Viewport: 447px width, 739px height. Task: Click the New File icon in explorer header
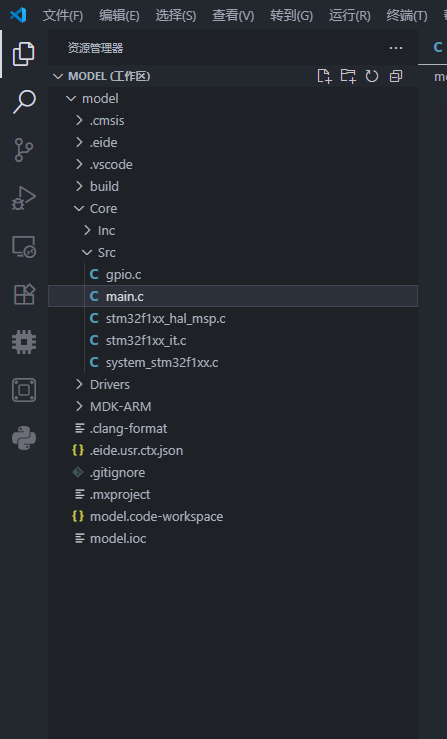[x=324, y=76]
